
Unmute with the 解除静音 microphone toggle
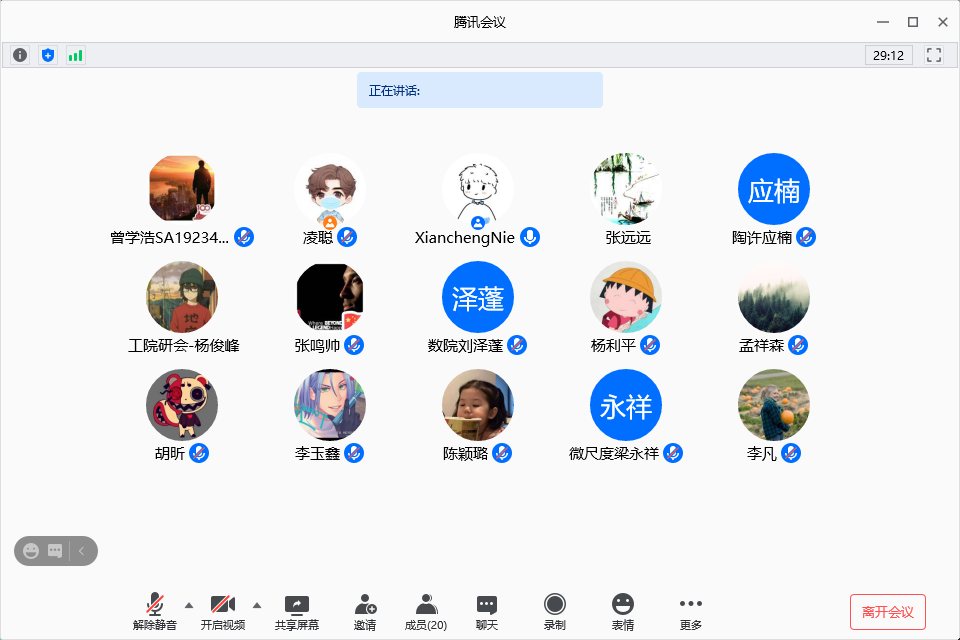coord(157,605)
